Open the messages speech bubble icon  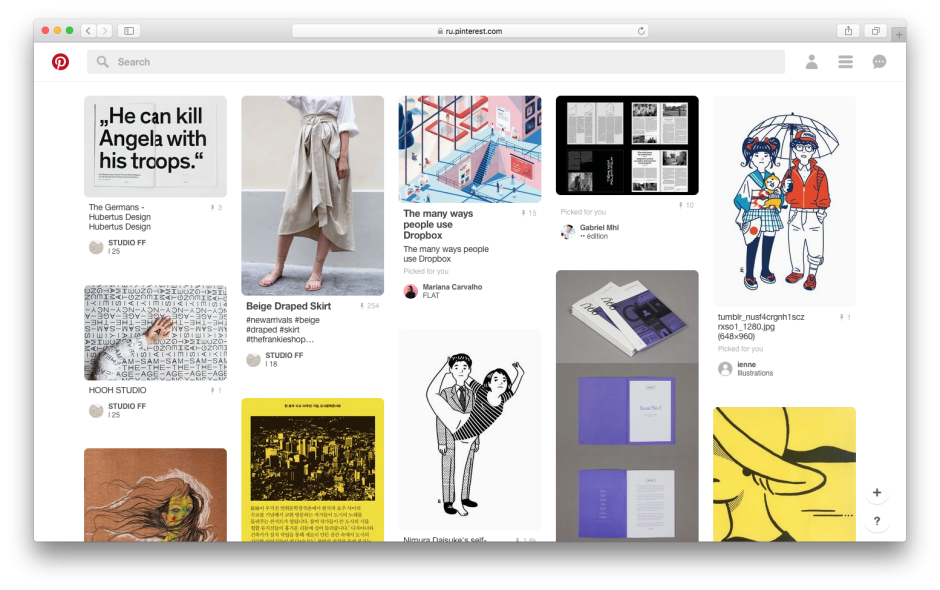[879, 62]
